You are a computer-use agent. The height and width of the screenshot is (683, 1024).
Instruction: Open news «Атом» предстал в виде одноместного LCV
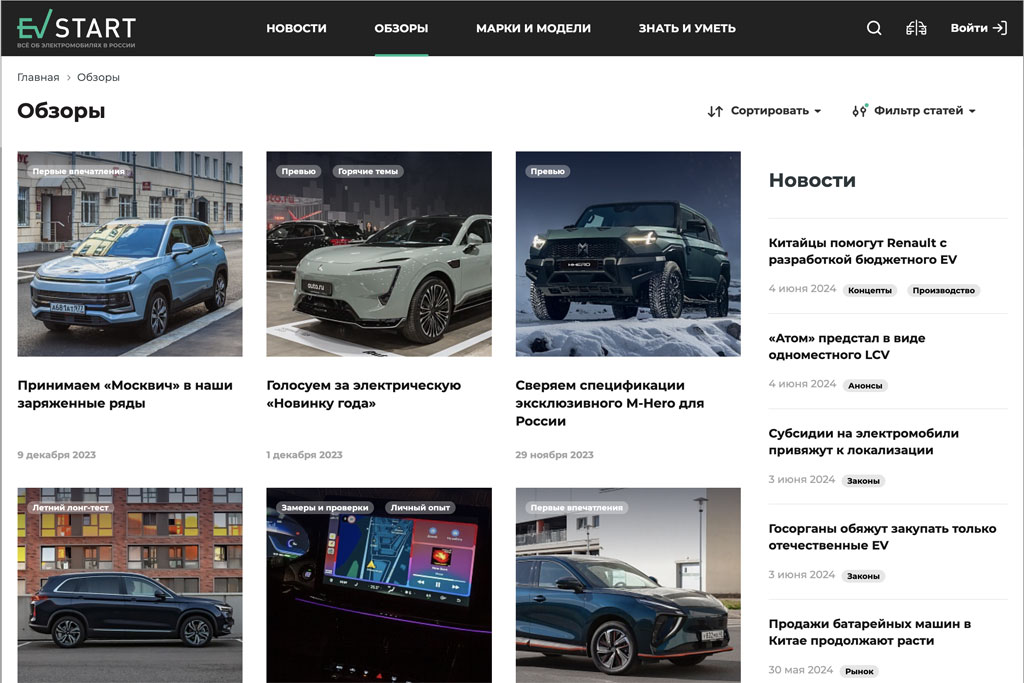pyautogui.click(x=847, y=347)
